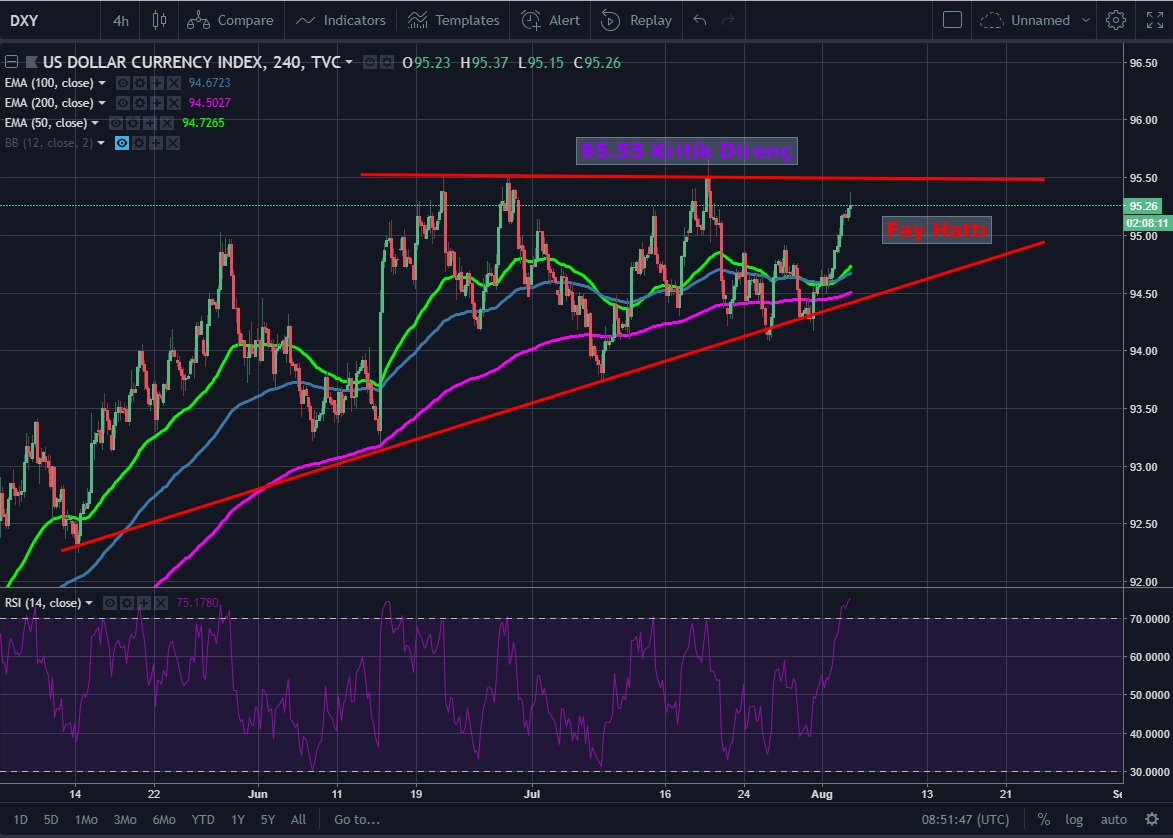
Task: Hide the EMA (50, close) indicator
Action: click(x=116, y=123)
